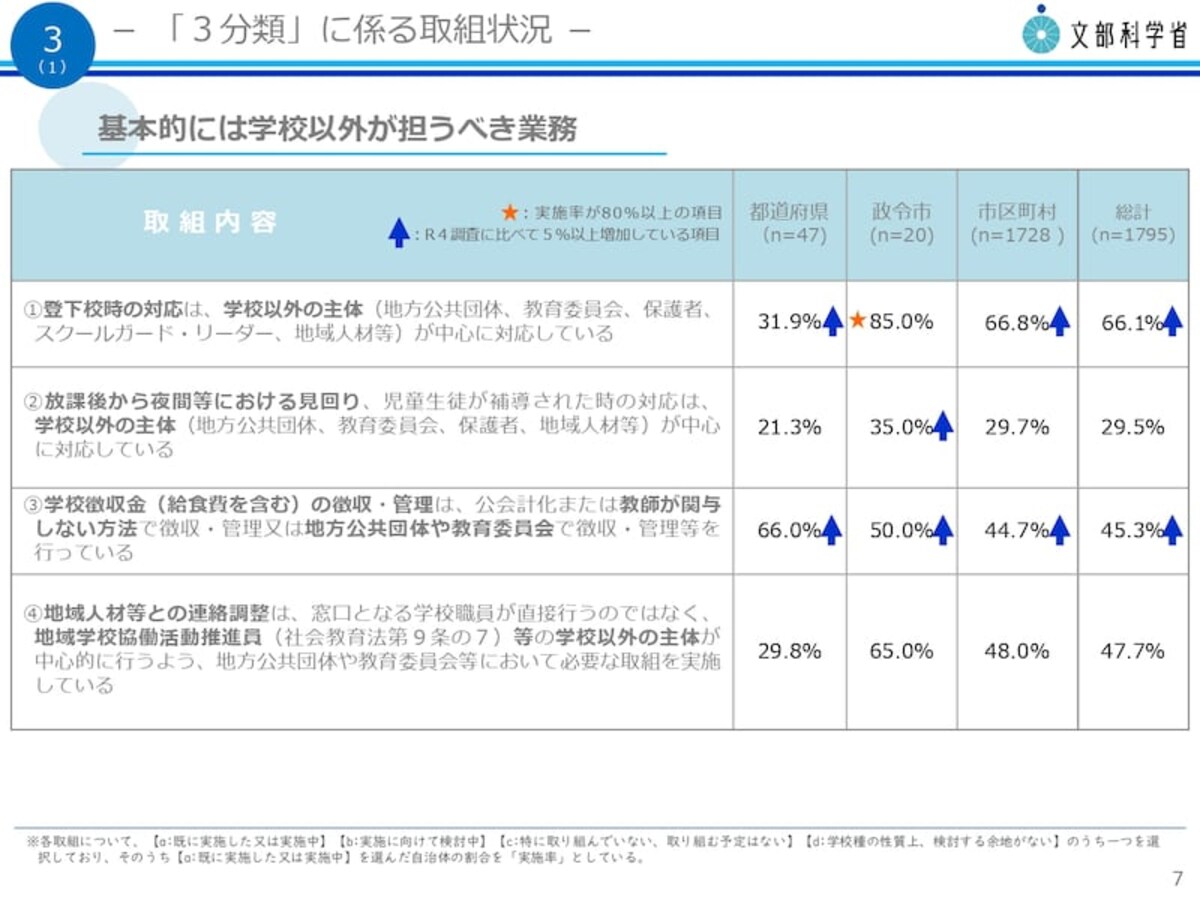The image size is (1200, 900).
Task: Click heading 基本的には学校以外が担うべき業務
Action: pos(337,129)
